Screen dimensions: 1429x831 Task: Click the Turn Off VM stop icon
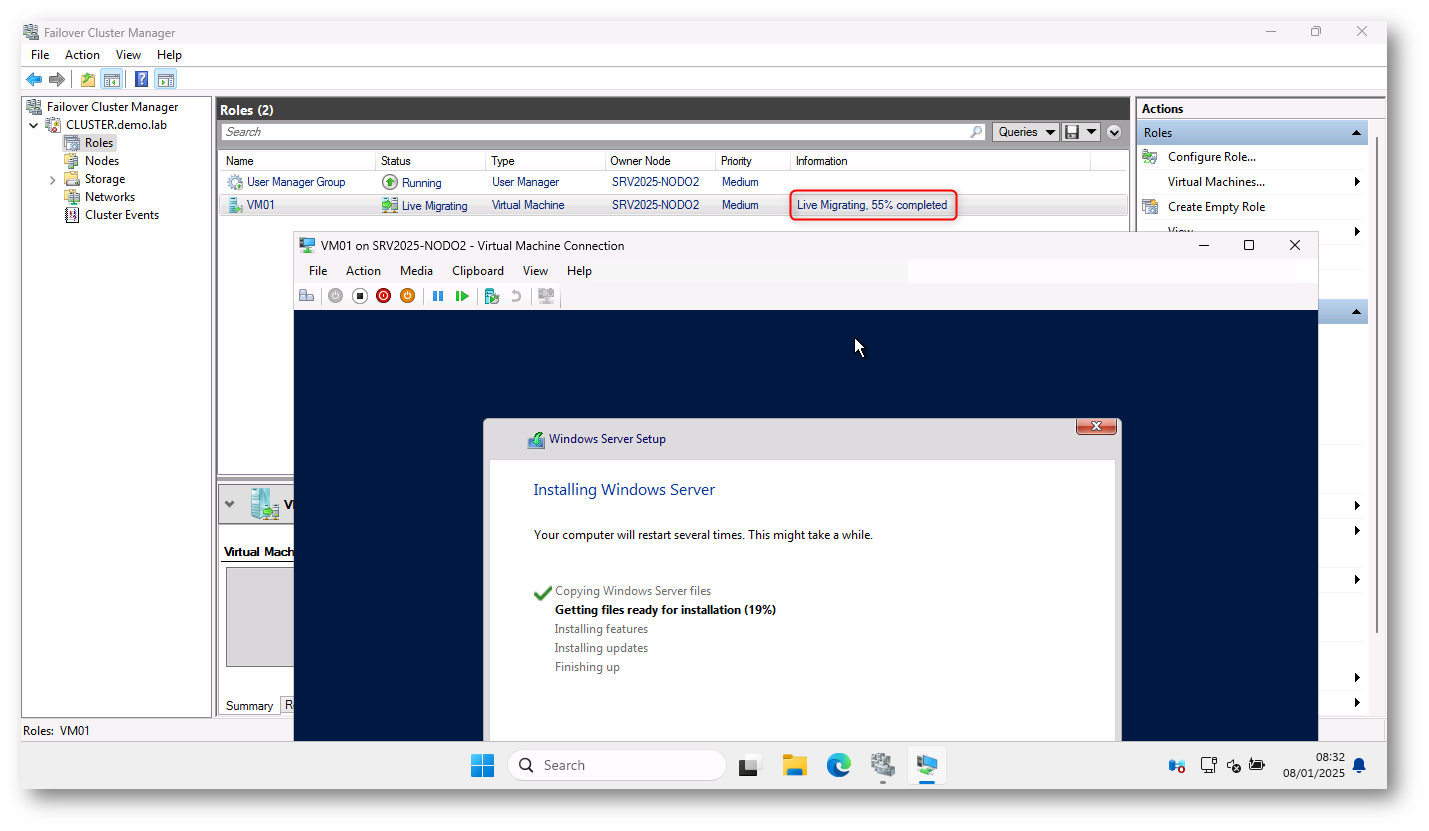coord(360,296)
